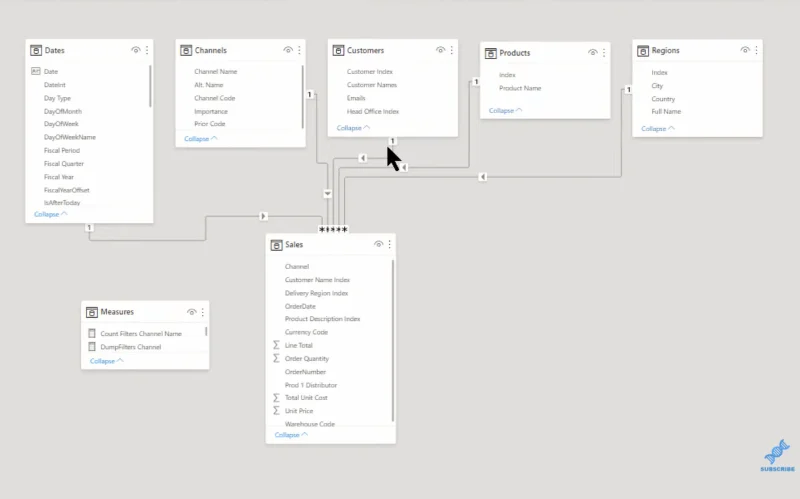Click the calendar icon beside Date field

tap(36, 71)
